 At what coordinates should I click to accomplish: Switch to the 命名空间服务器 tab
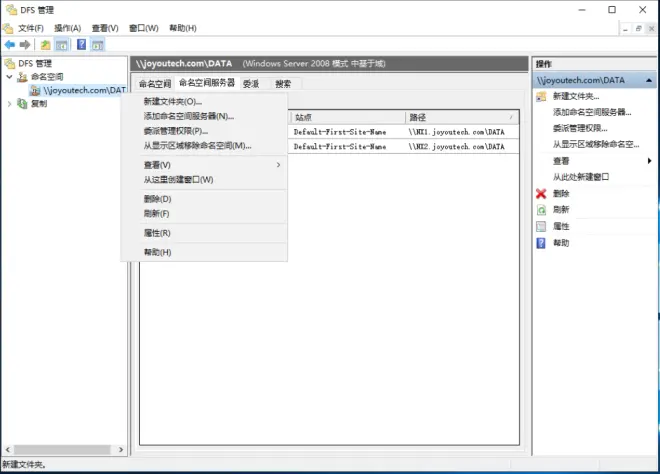click(207, 83)
